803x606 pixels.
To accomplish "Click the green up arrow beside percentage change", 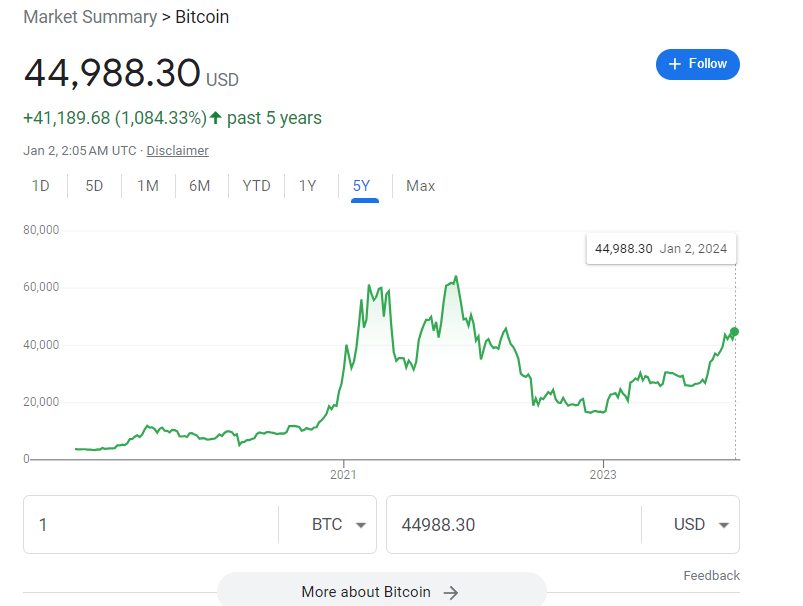I will (x=216, y=118).
